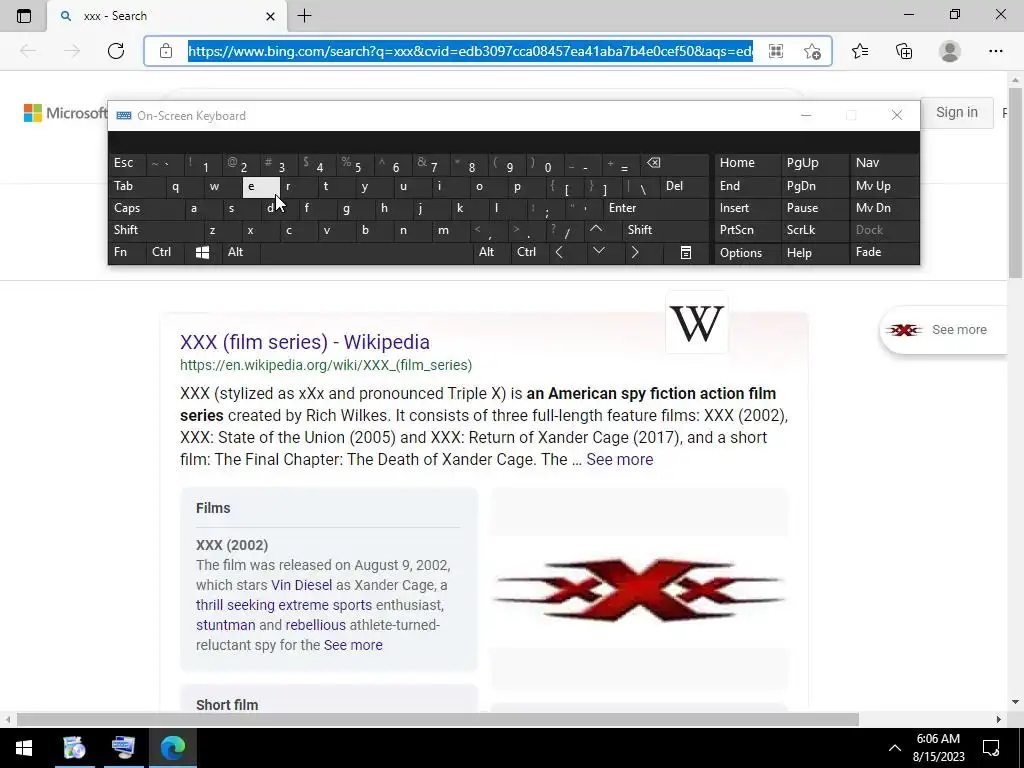Viewport: 1024px width, 768px height.
Task: Click the Help key
Action: click(814, 253)
